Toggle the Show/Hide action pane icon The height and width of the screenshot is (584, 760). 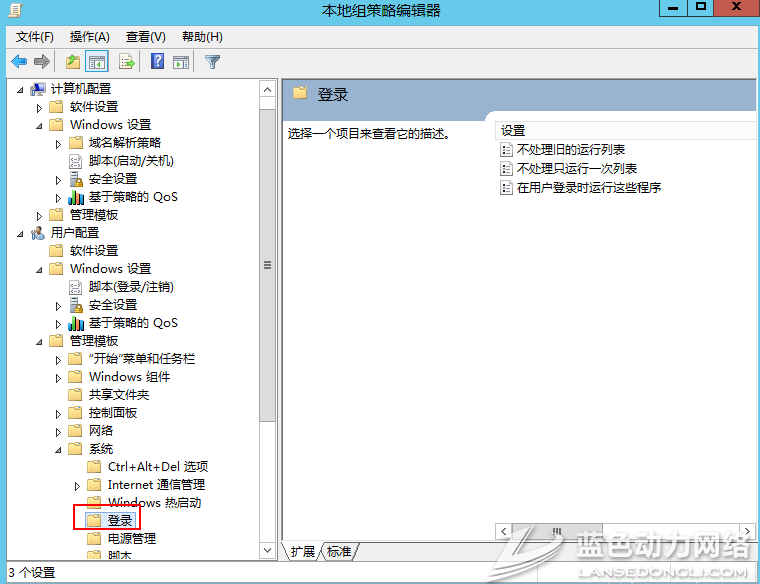[x=181, y=61]
